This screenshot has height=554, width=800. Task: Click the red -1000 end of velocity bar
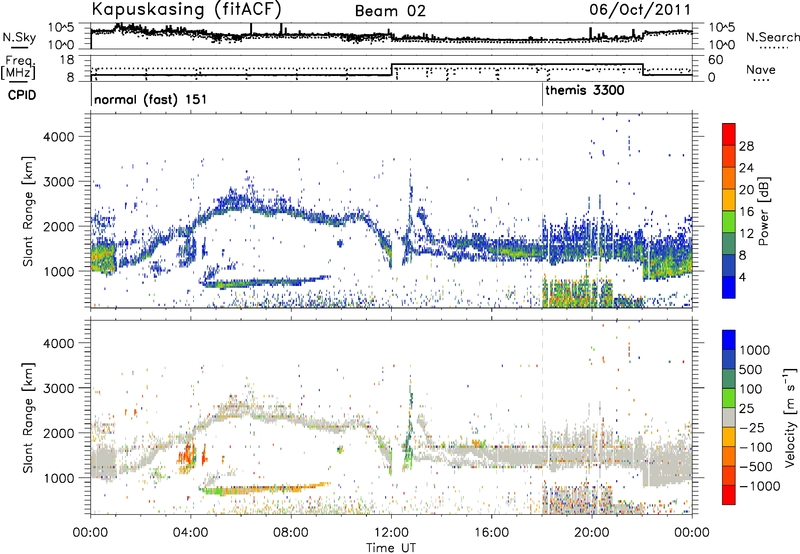729,495
